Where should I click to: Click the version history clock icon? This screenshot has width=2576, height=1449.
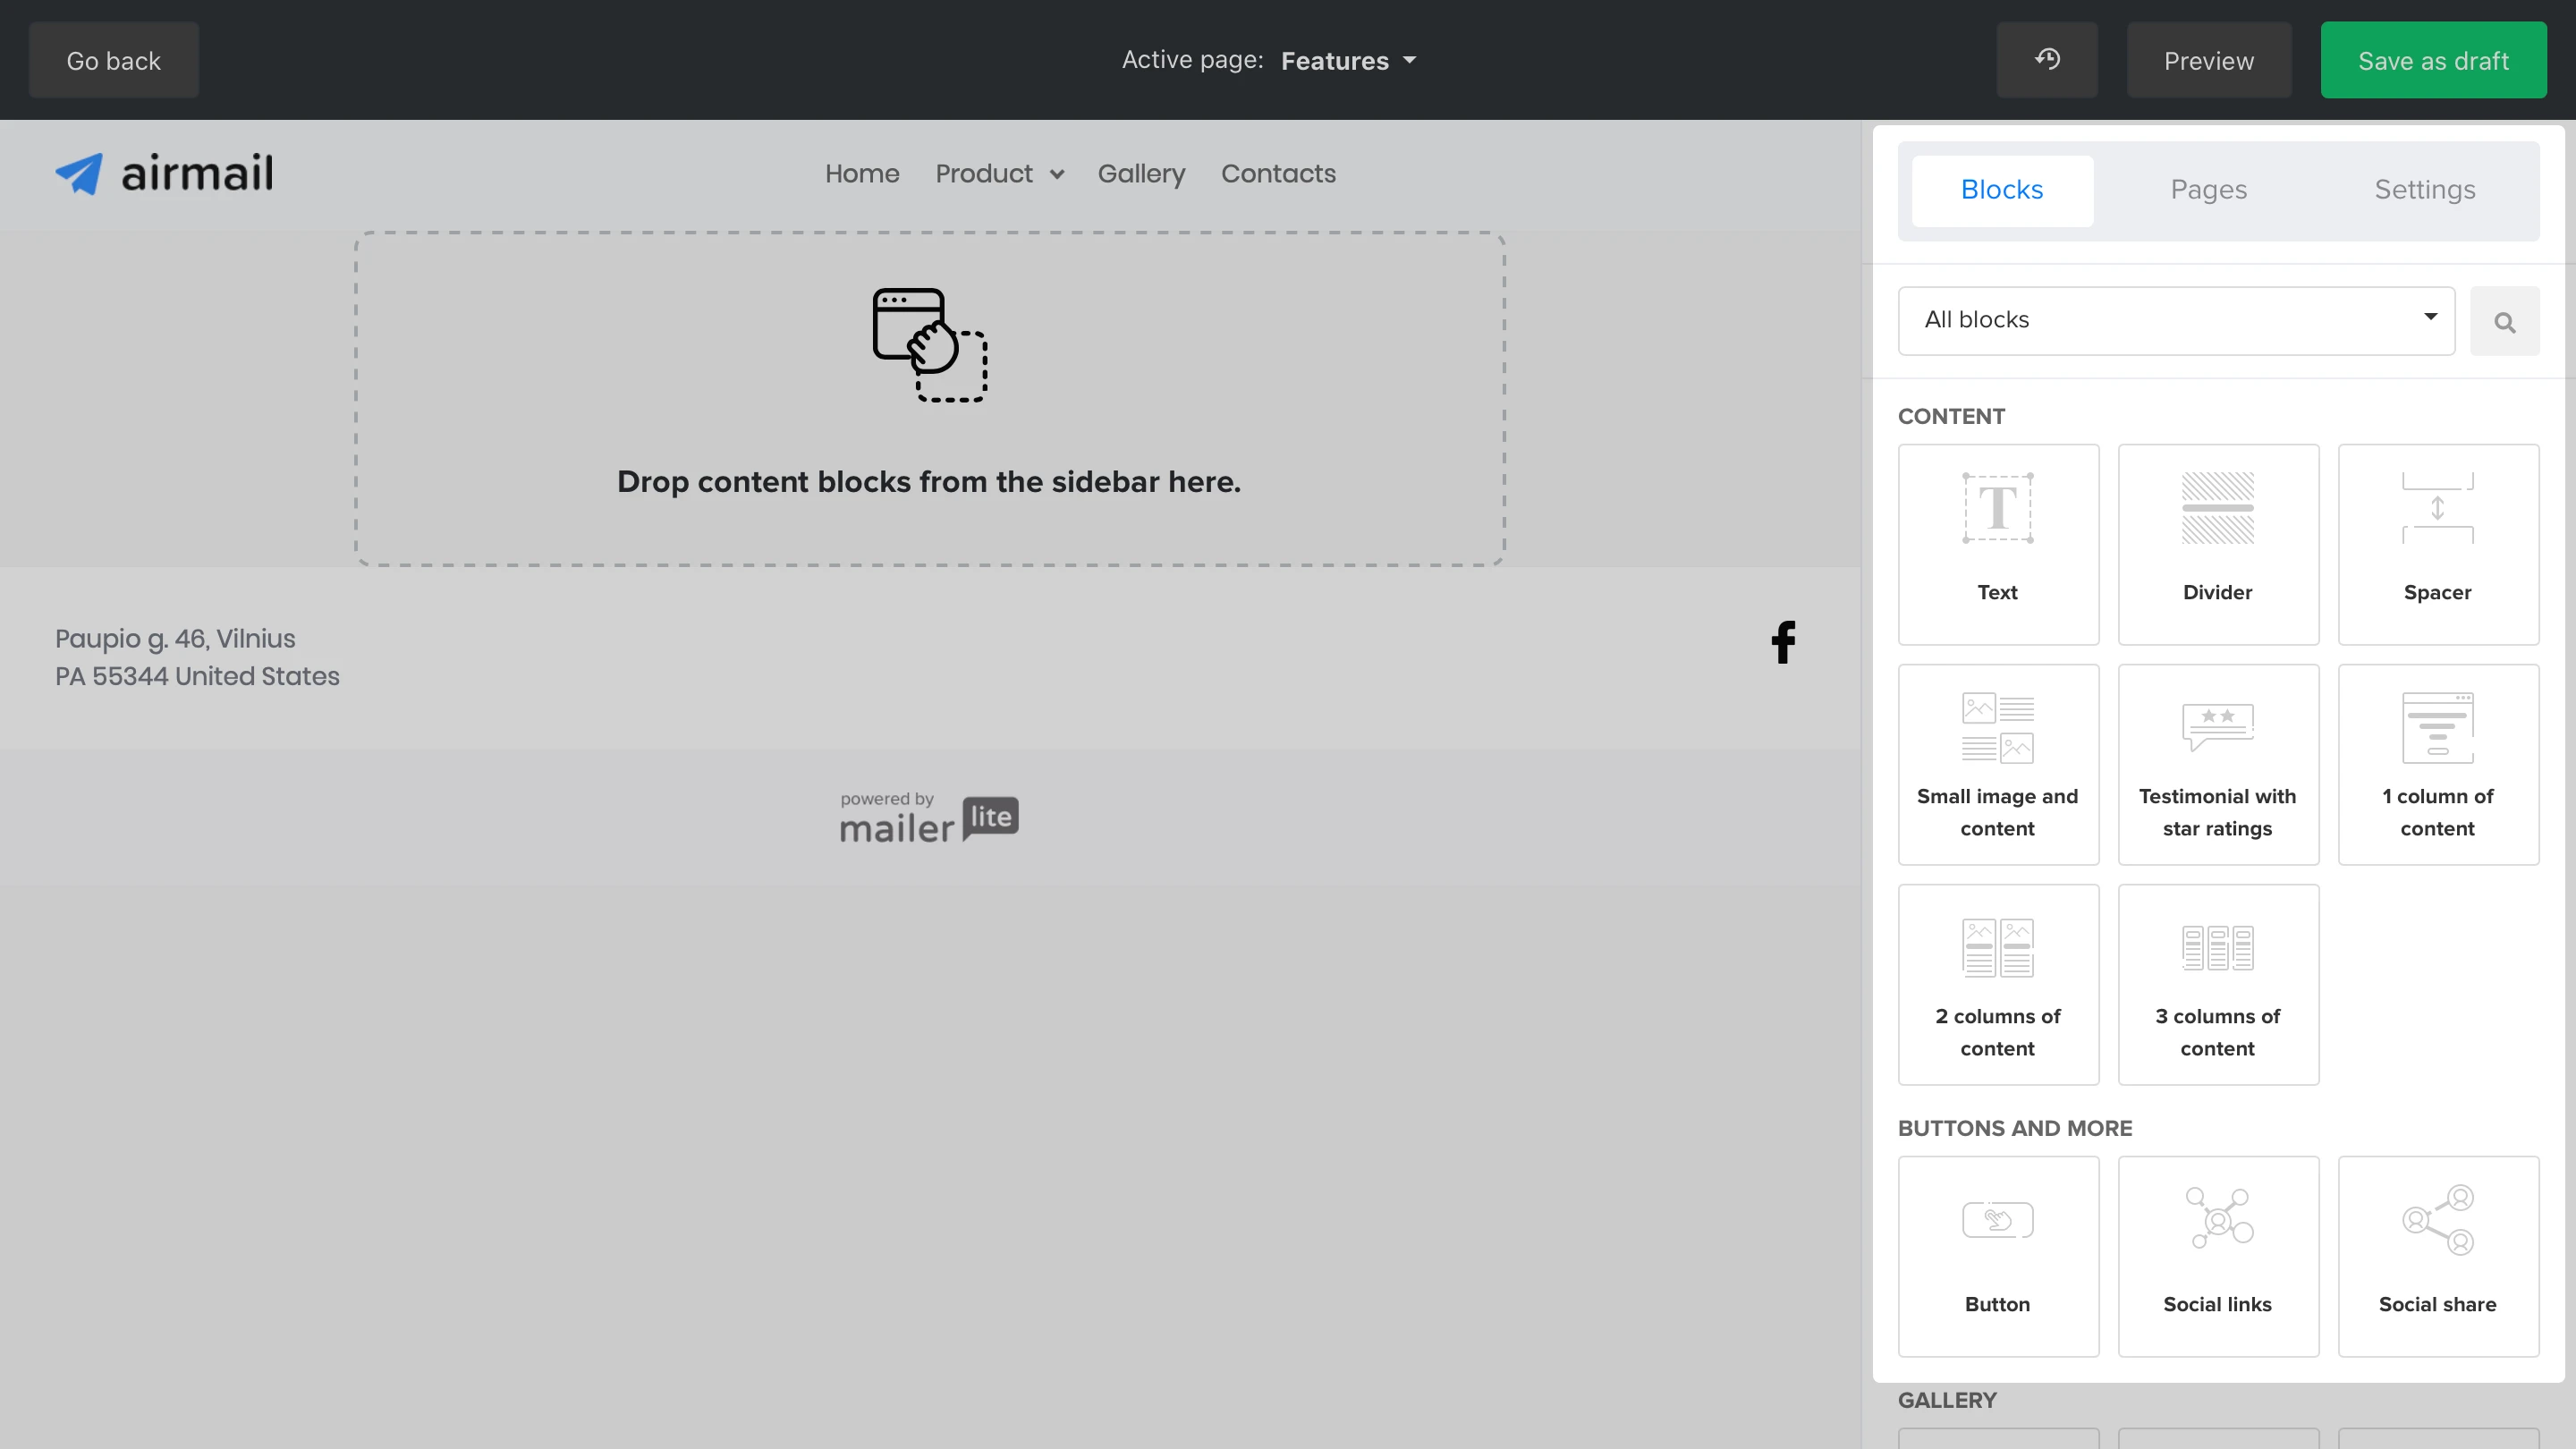(x=2046, y=60)
